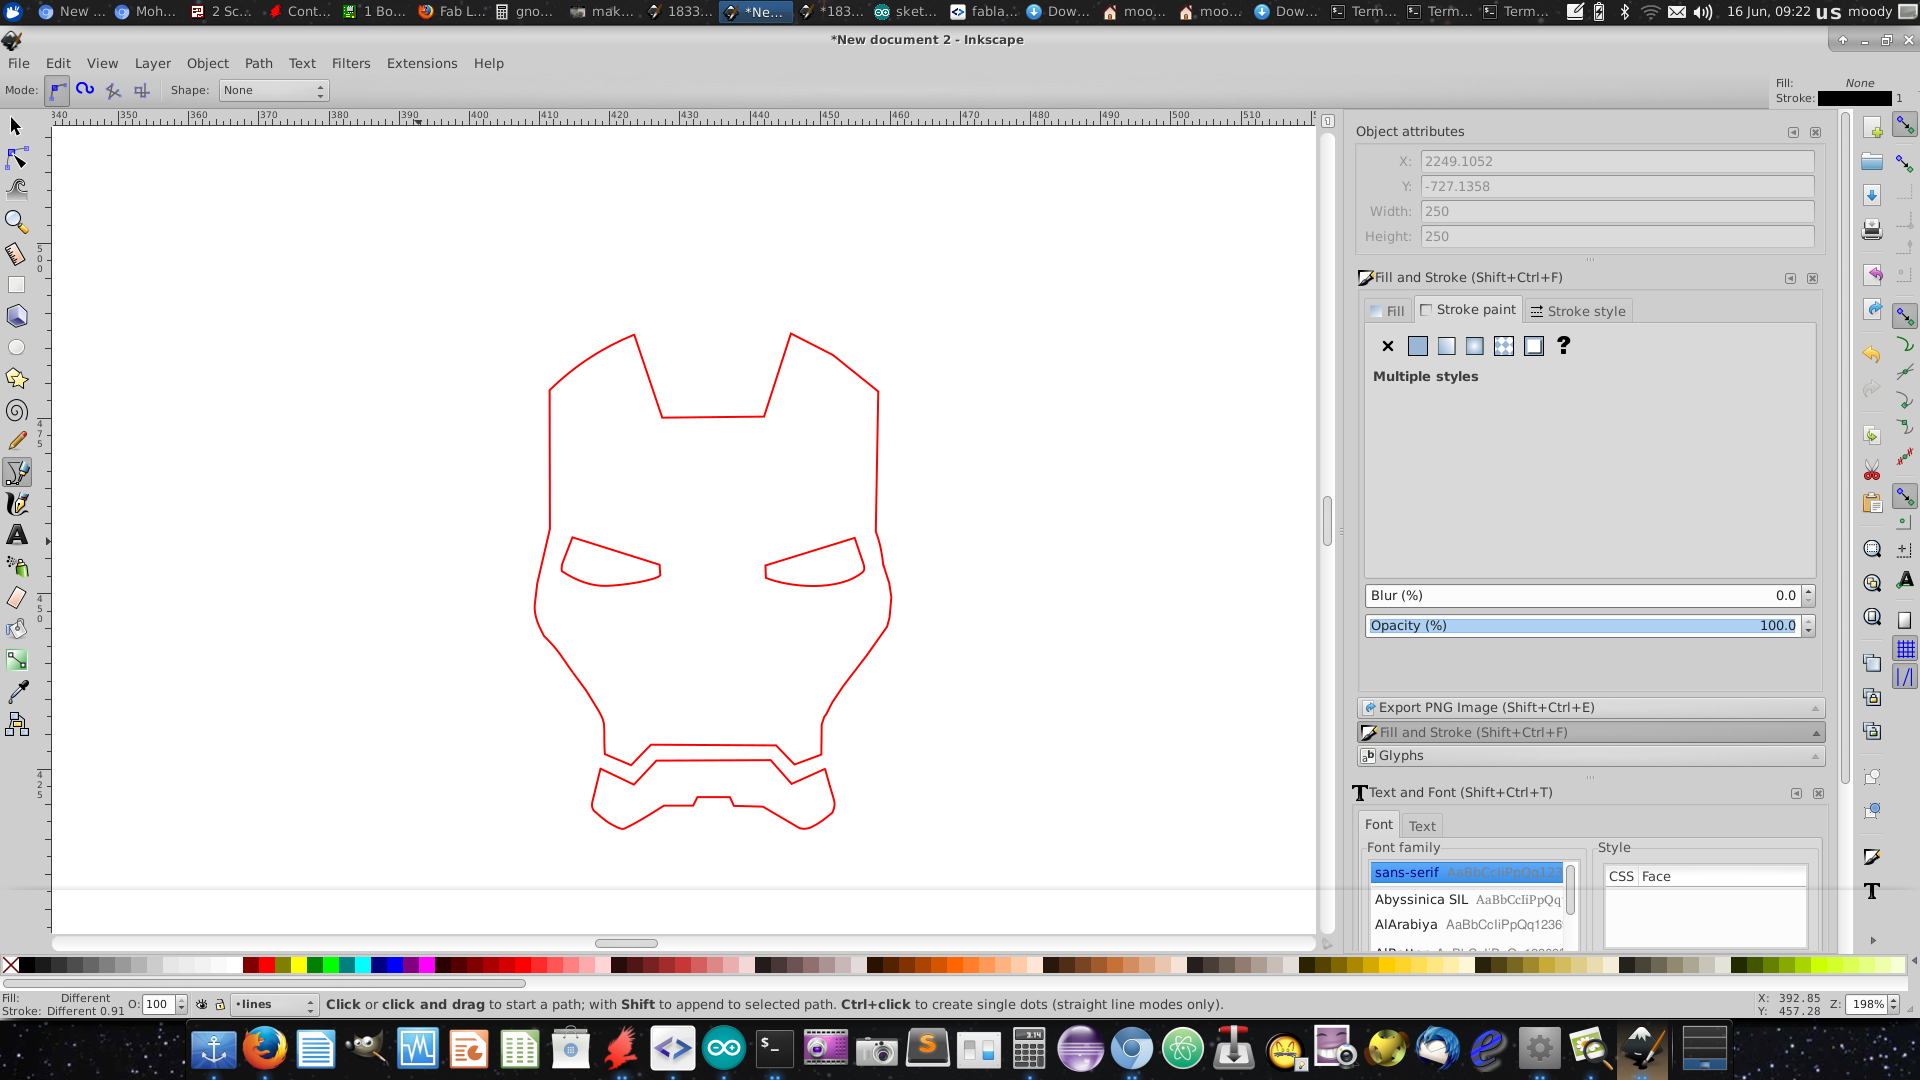Adjust the Blur value stepper
This screenshot has width=1920, height=1080.
tap(1808, 596)
